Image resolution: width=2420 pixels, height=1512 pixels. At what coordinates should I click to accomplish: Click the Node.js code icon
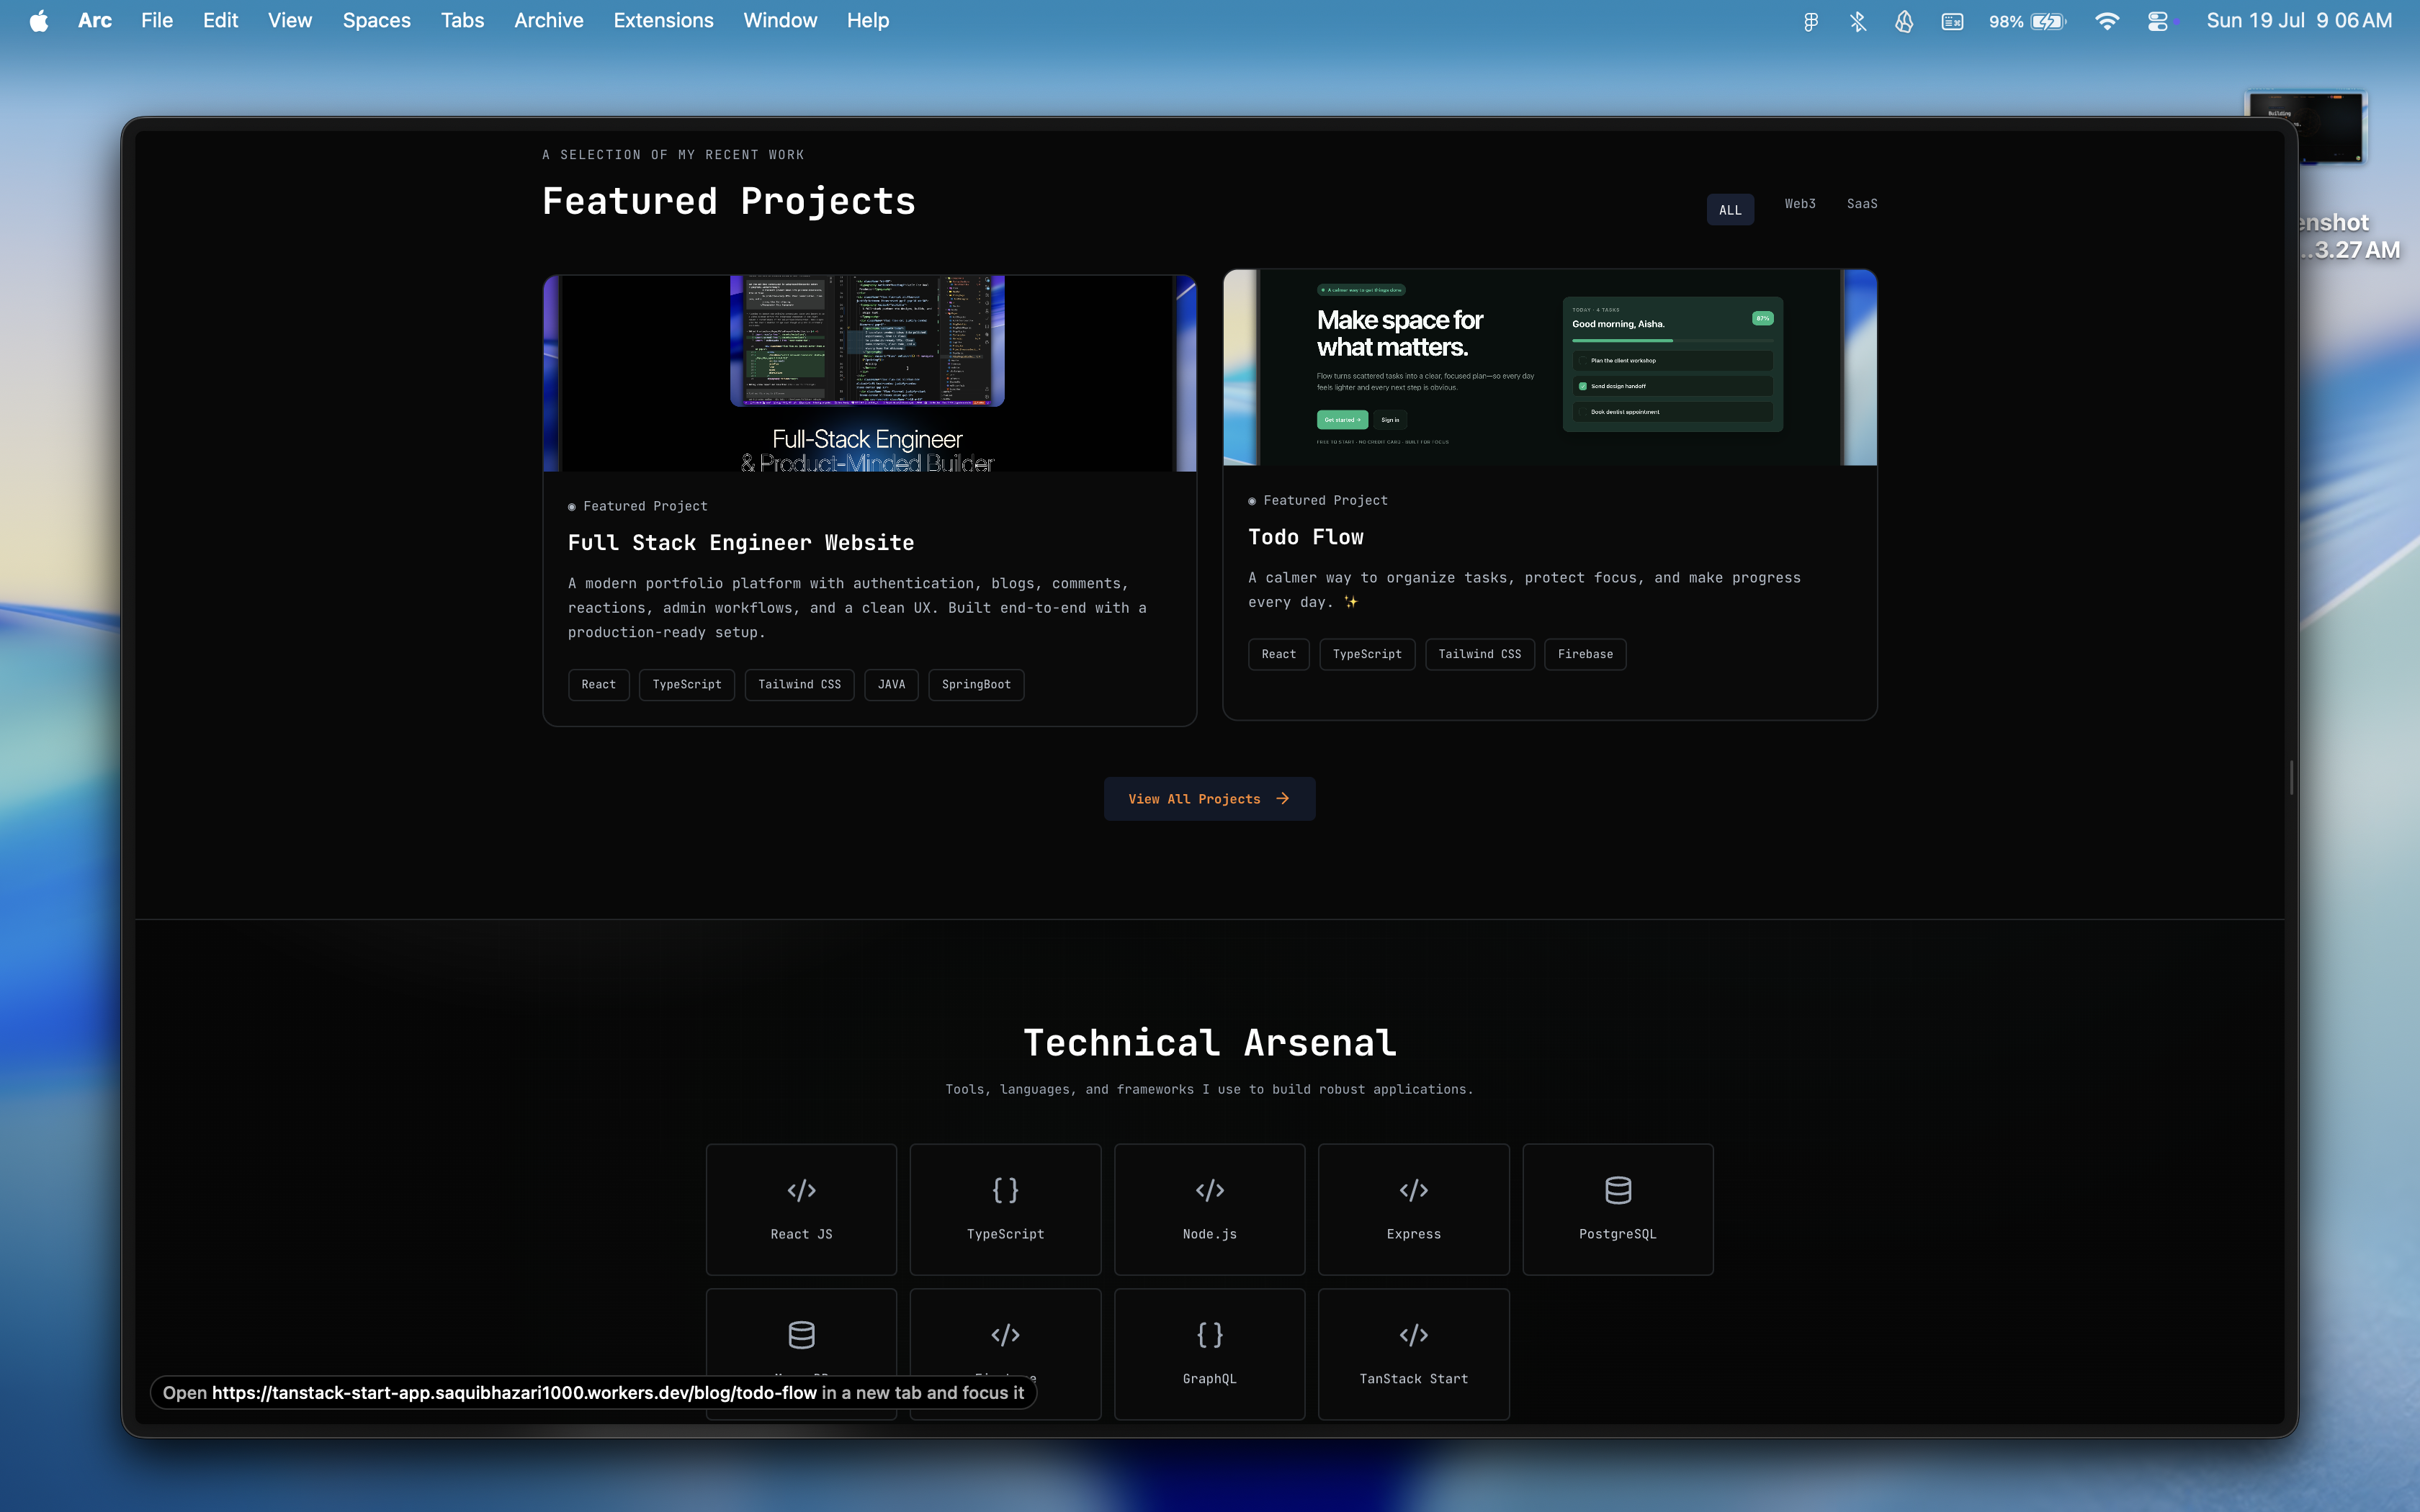(1209, 1190)
